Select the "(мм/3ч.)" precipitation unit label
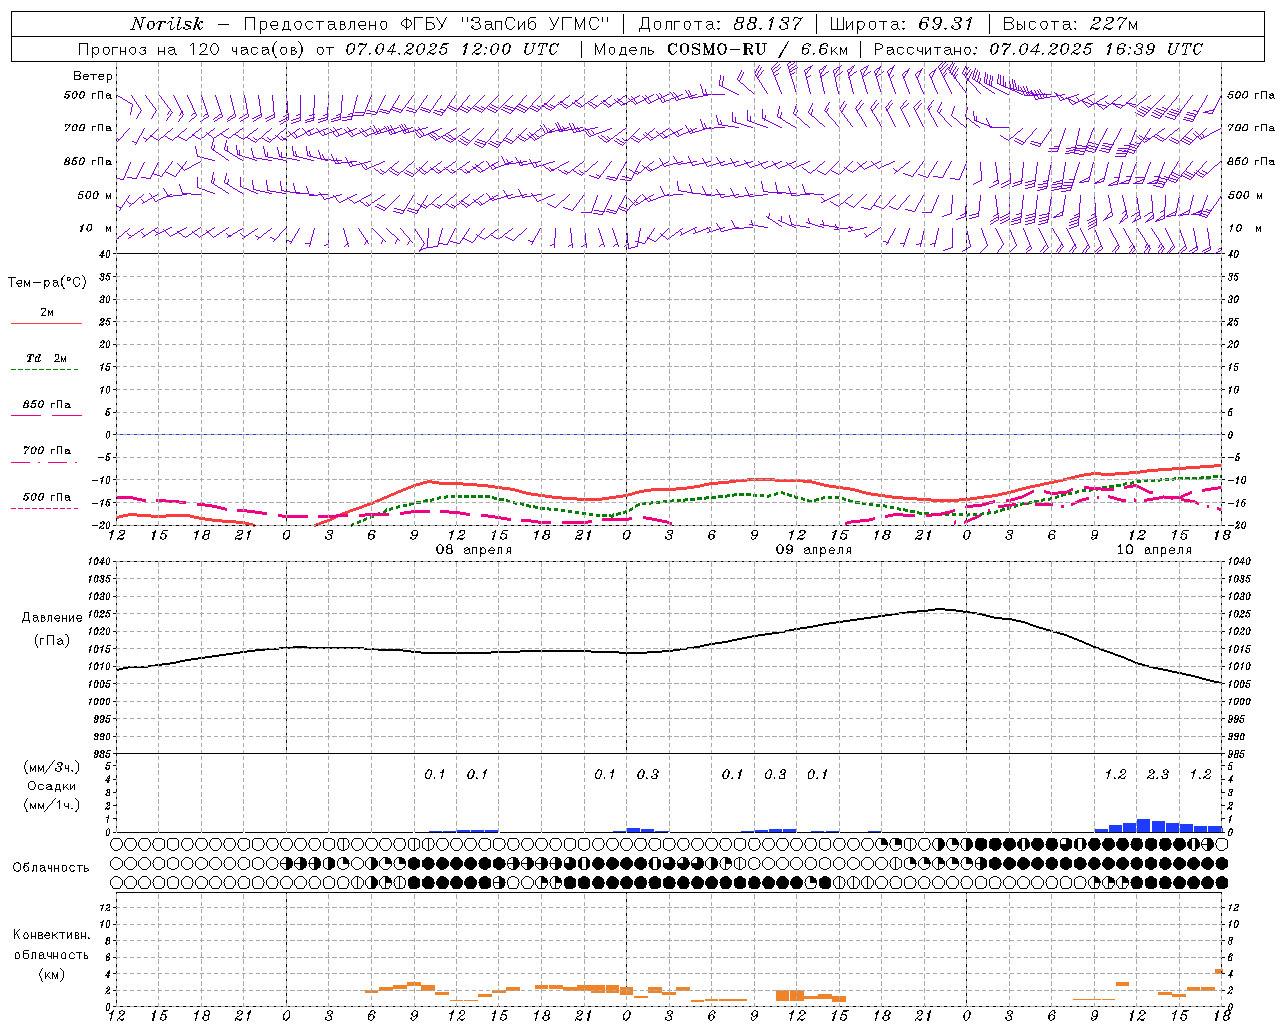 click(52, 767)
